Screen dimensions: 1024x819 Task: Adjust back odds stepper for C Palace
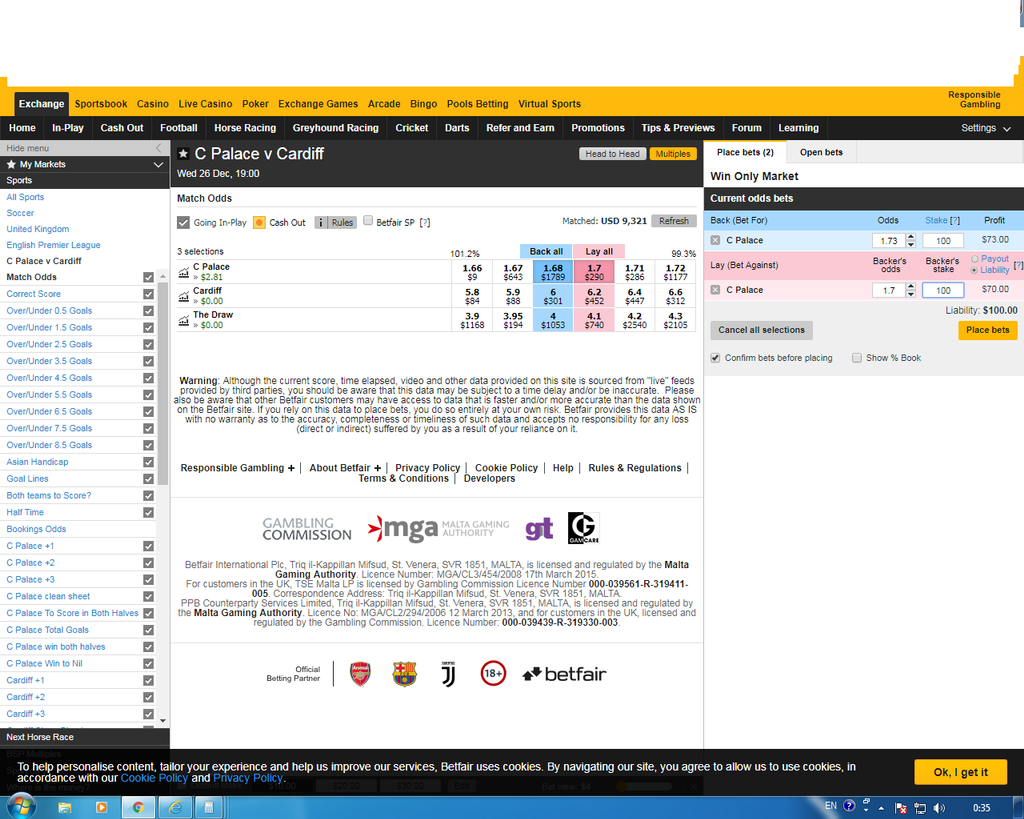911,240
